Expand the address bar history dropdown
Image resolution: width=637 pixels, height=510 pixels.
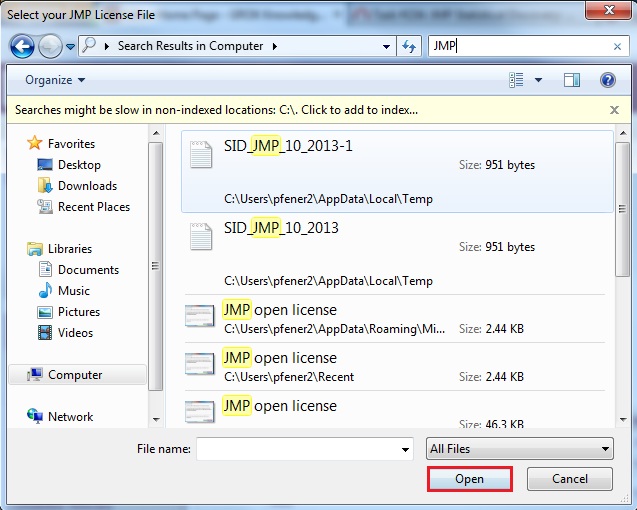pos(386,46)
